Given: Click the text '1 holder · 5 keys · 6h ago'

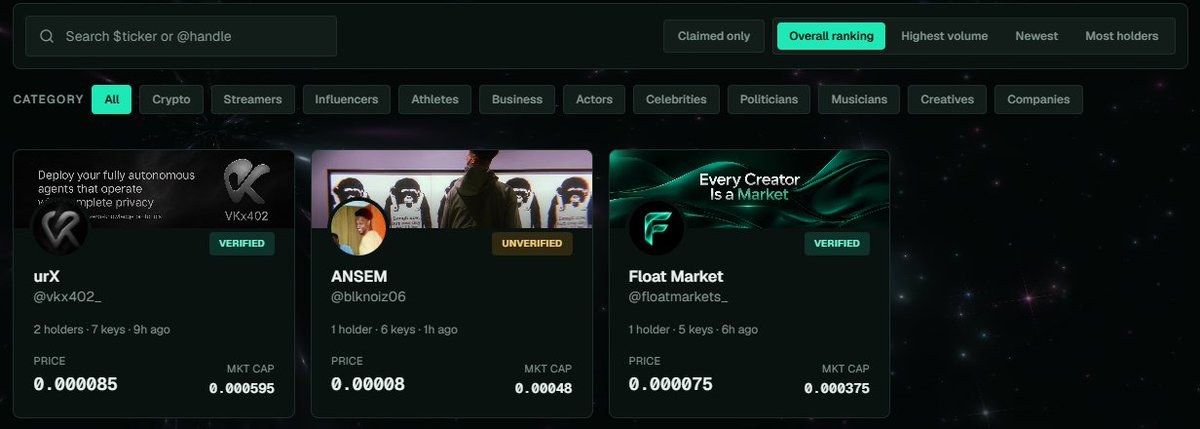Looking at the screenshot, I should point(693,329).
